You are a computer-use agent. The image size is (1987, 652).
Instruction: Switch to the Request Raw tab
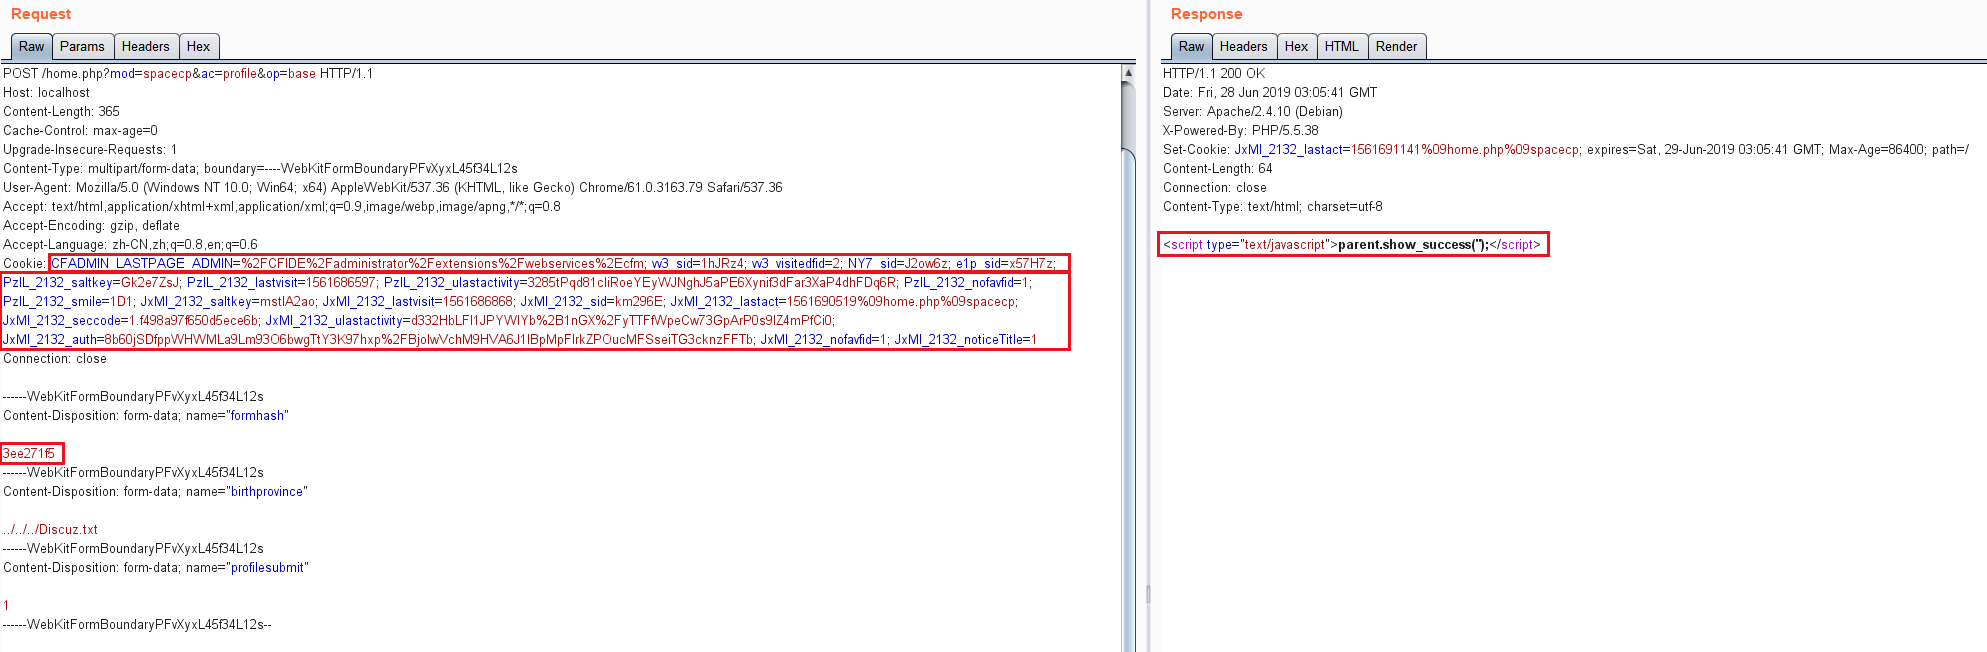[x=31, y=46]
